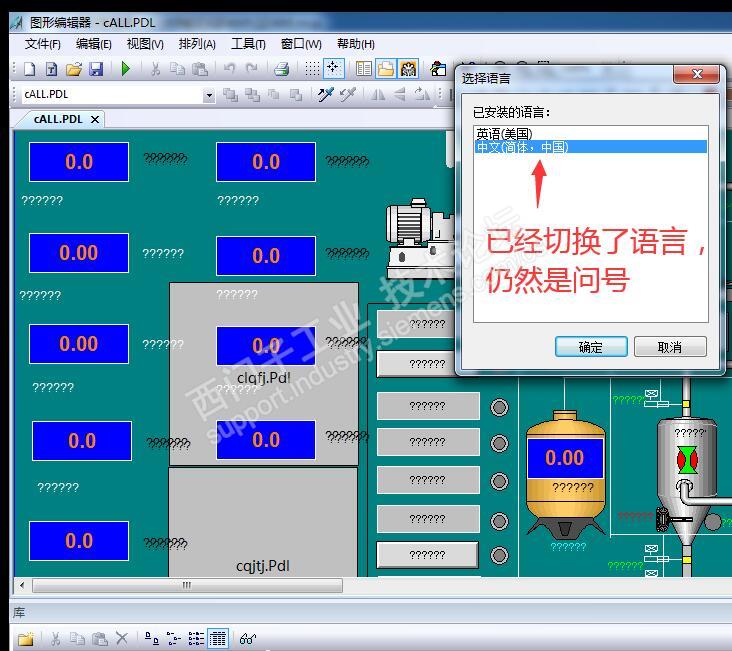The image size is (732, 651).
Task: Click the rotate object icon
Action: coord(422,94)
